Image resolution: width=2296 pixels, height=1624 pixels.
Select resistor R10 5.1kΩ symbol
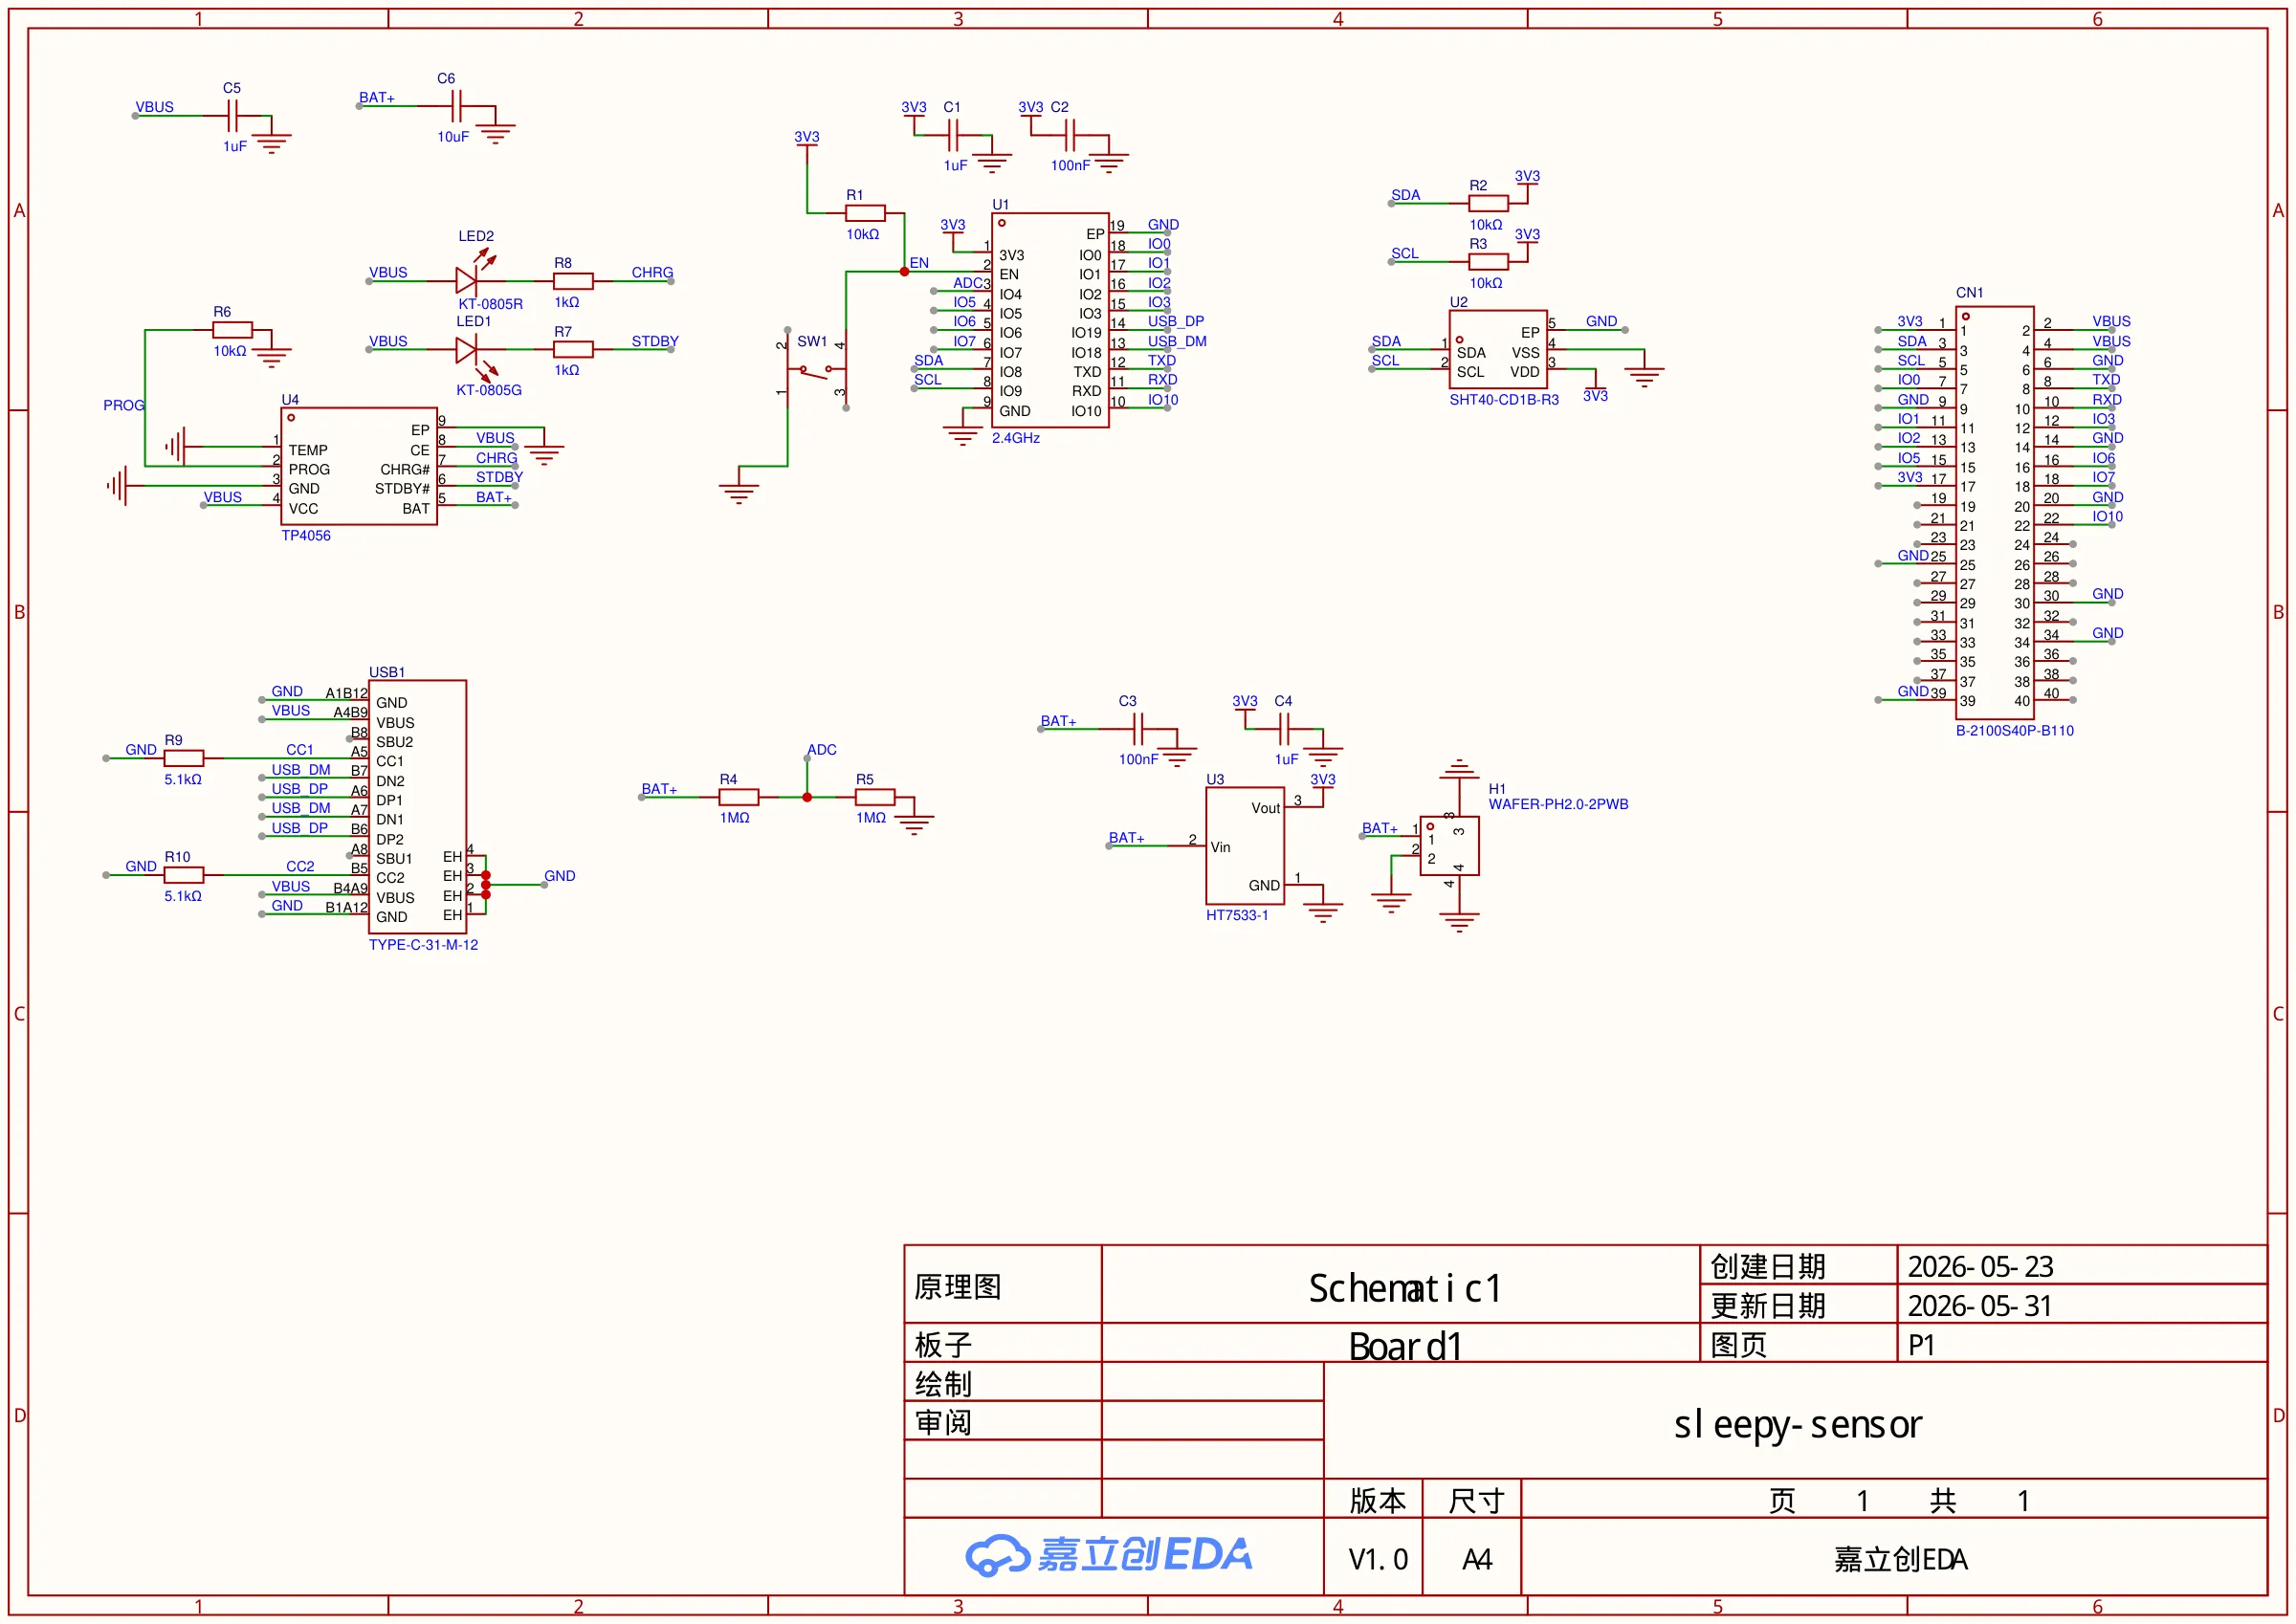tap(184, 876)
